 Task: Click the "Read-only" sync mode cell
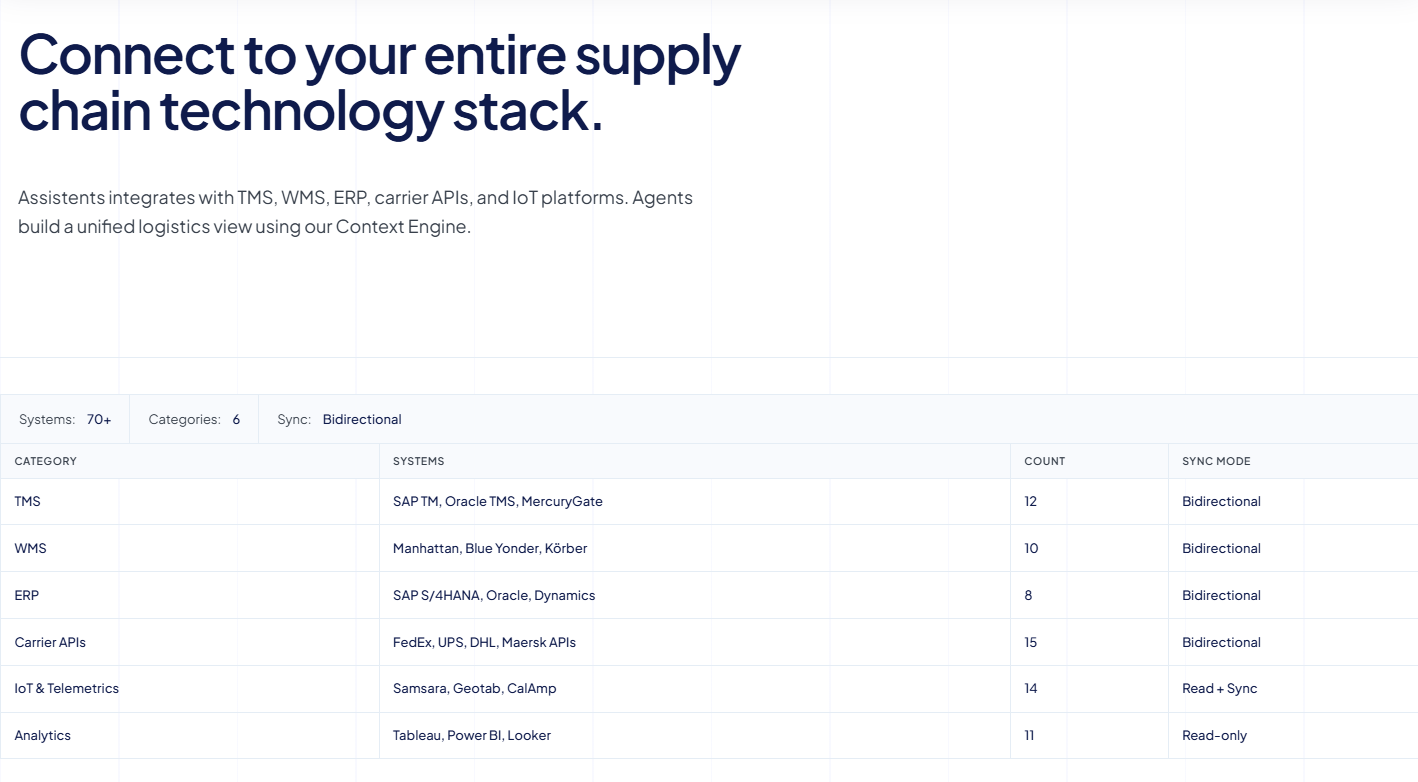tap(1293, 735)
